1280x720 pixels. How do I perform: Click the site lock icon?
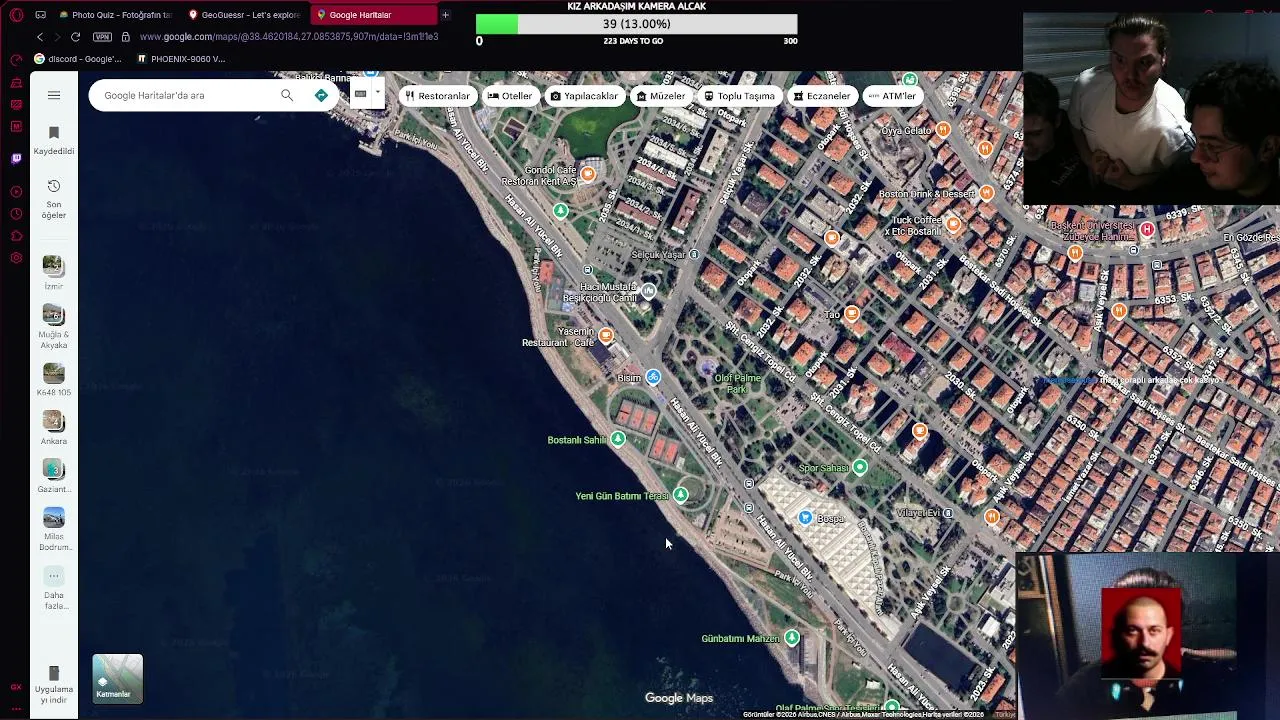click(x=125, y=37)
